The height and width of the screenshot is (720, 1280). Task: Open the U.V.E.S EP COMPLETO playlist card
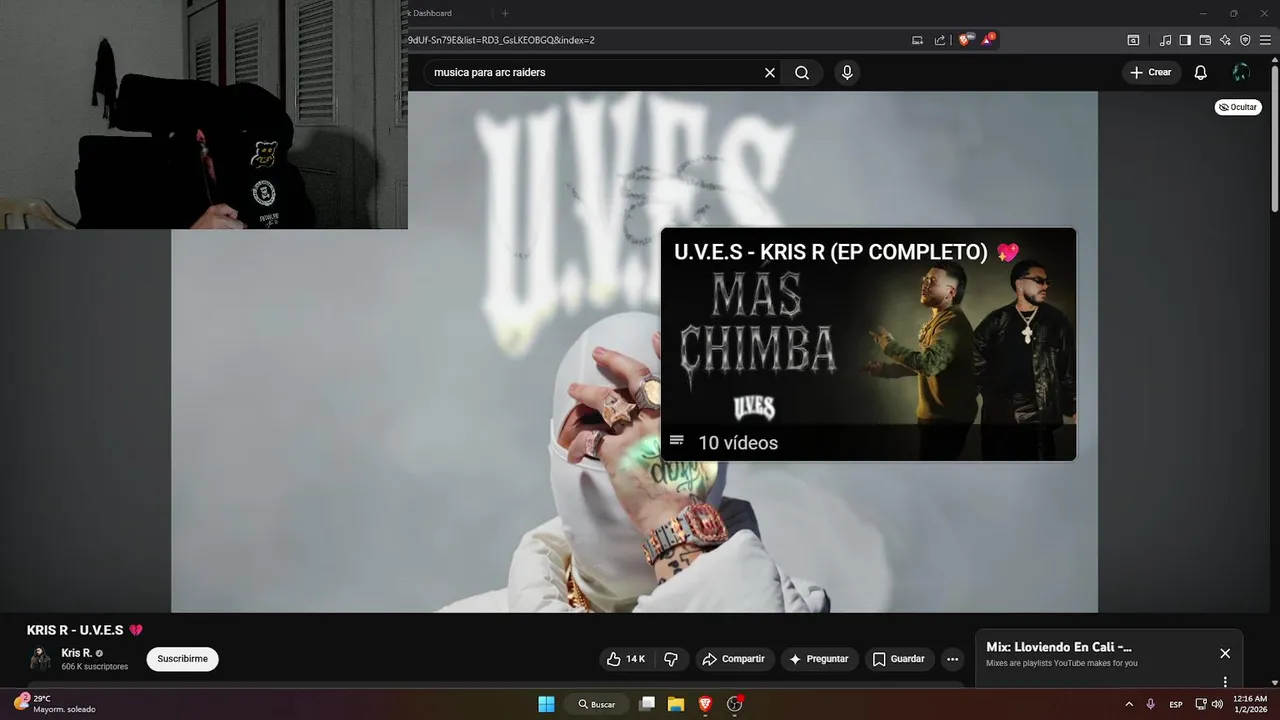[868, 344]
